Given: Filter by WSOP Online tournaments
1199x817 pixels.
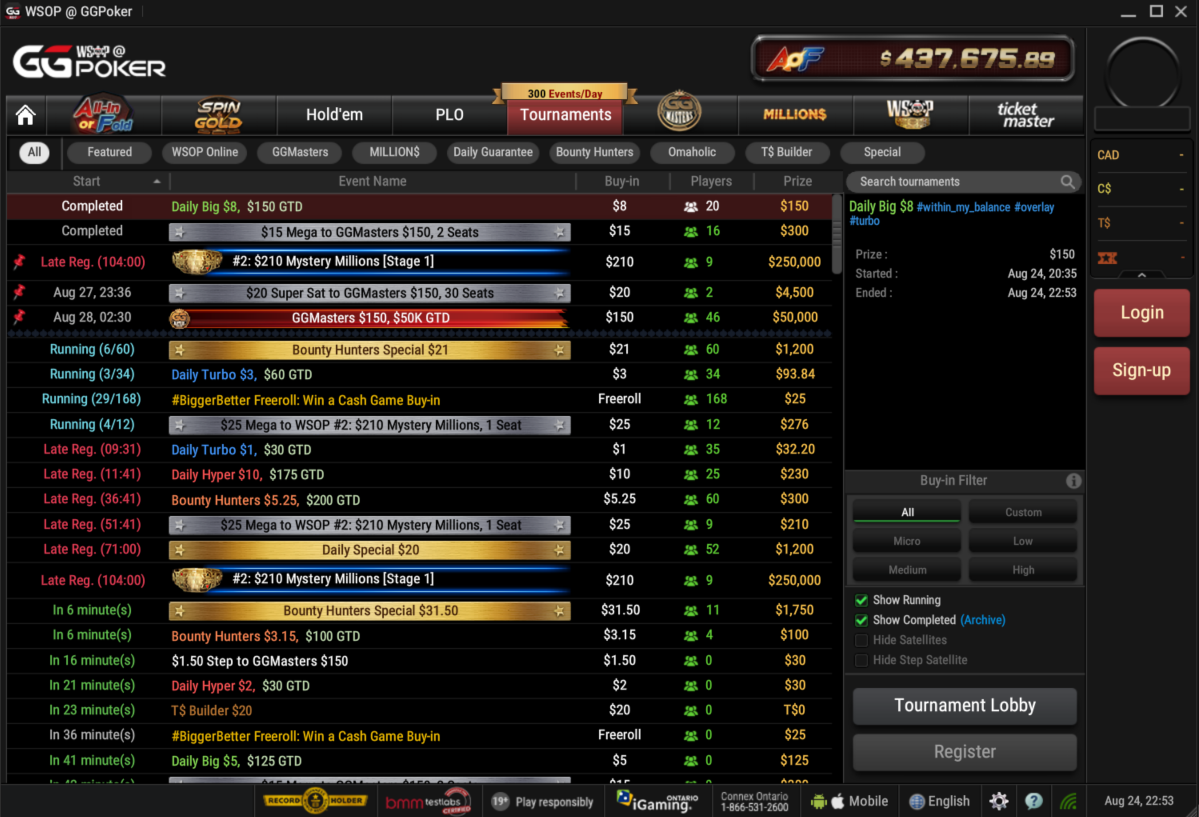Looking at the screenshot, I should pos(205,152).
